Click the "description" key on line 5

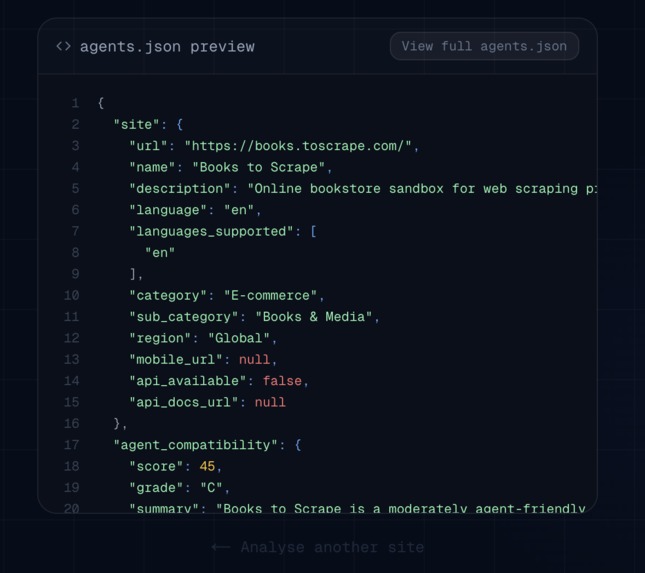180,189
